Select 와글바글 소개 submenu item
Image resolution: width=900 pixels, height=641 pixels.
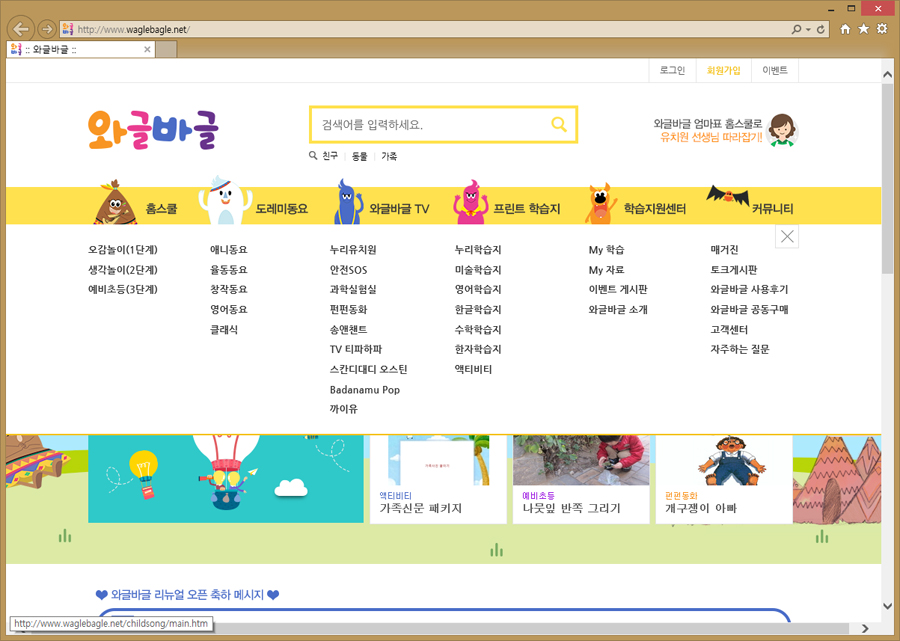pyautogui.click(x=618, y=309)
